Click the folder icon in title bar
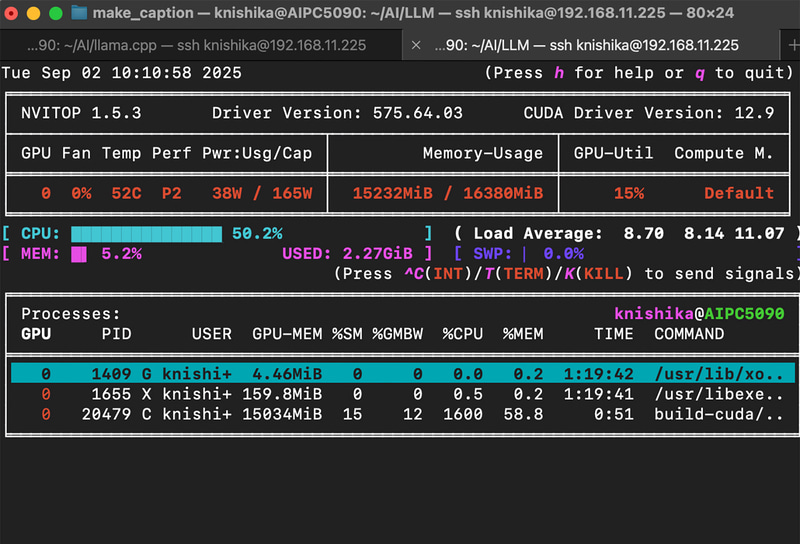Image resolution: width=800 pixels, height=544 pixels. click(79, 12)
